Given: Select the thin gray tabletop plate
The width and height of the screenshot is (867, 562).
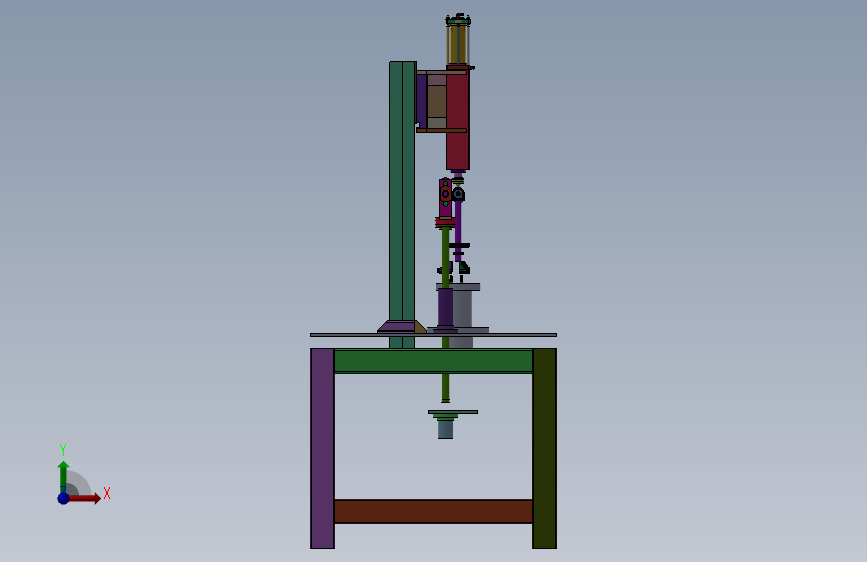Looking at the screenshot, I should coord(433,335).
